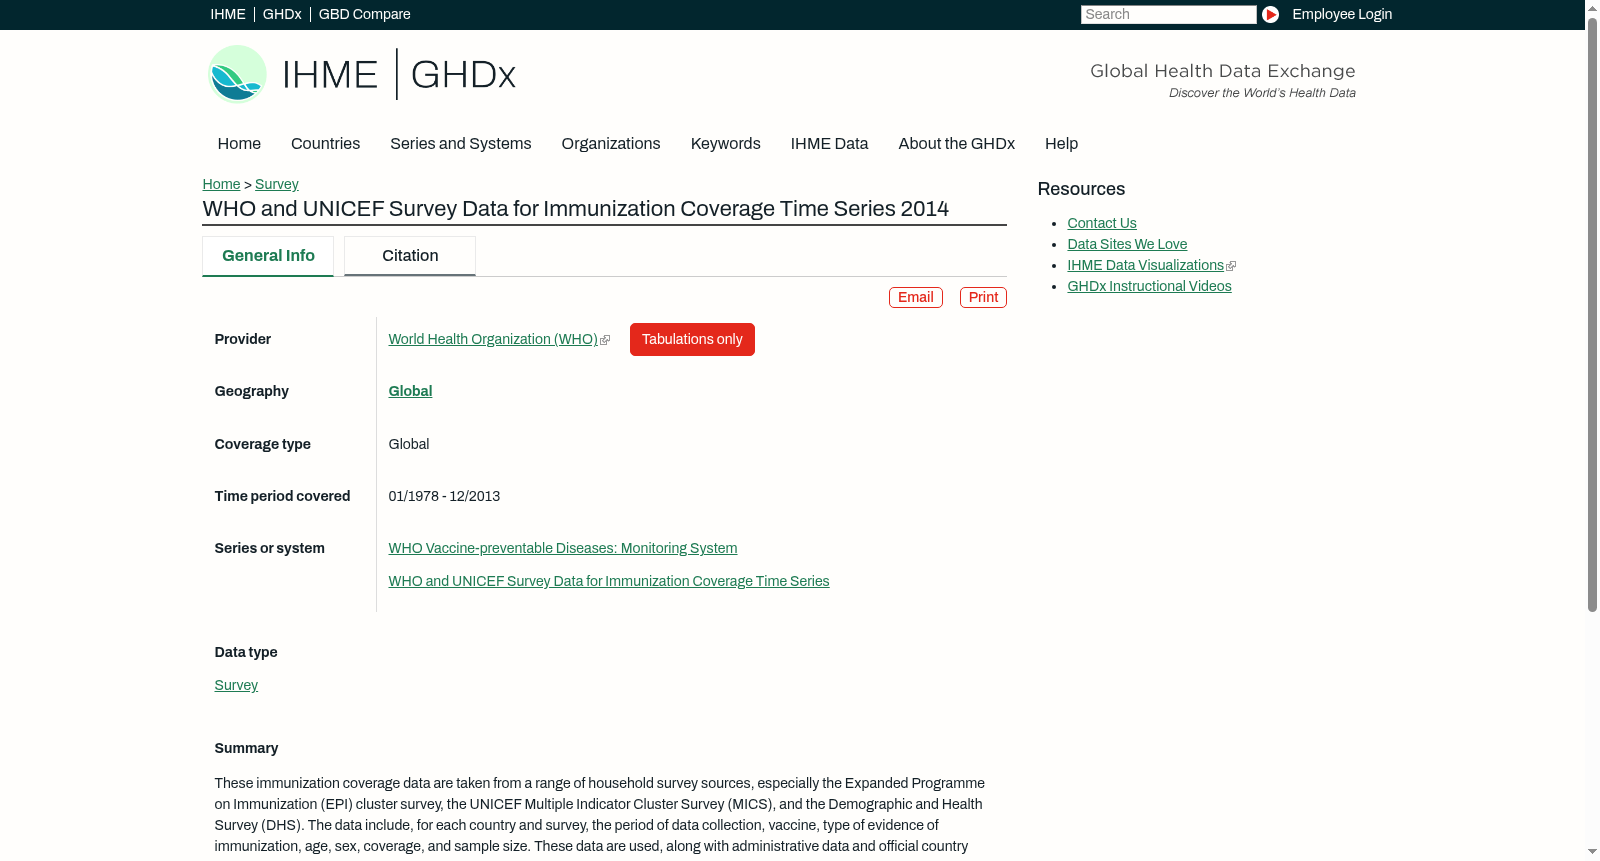The image size is (1600, 861).
Task: Click external link icon after IHME Data Visualizations
Action: (1231, 266)
